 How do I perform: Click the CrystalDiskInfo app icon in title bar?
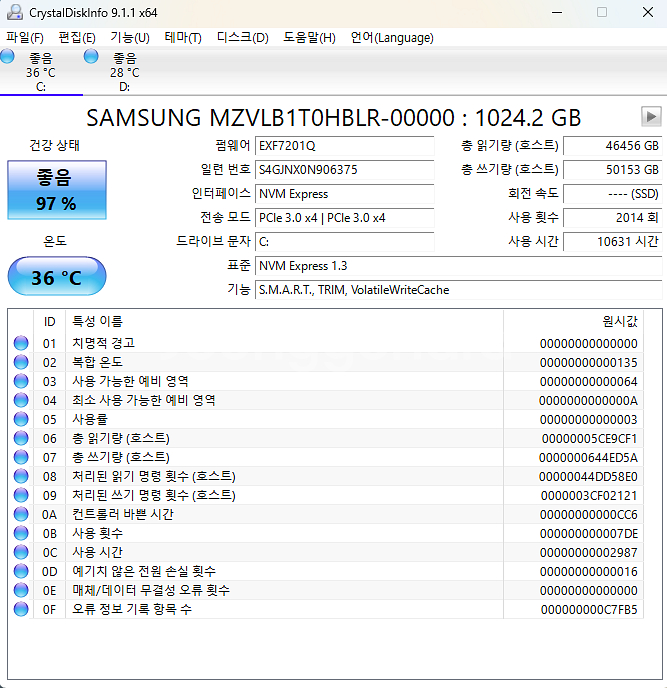(x=13, y=12)
